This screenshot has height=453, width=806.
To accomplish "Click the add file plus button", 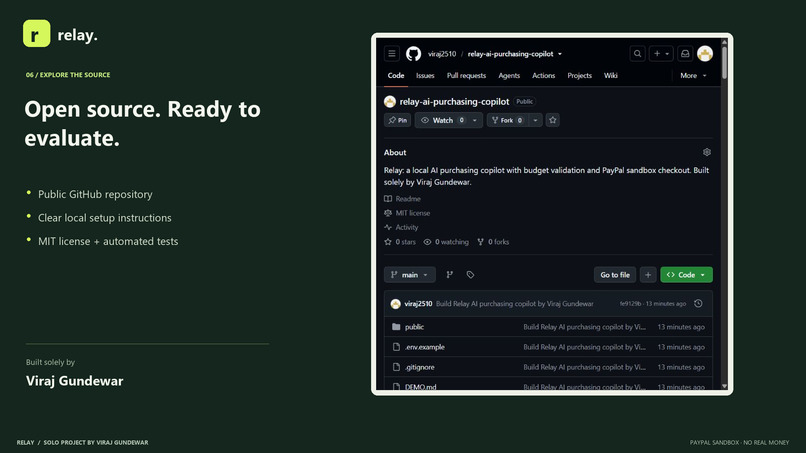I will [648, 275].
